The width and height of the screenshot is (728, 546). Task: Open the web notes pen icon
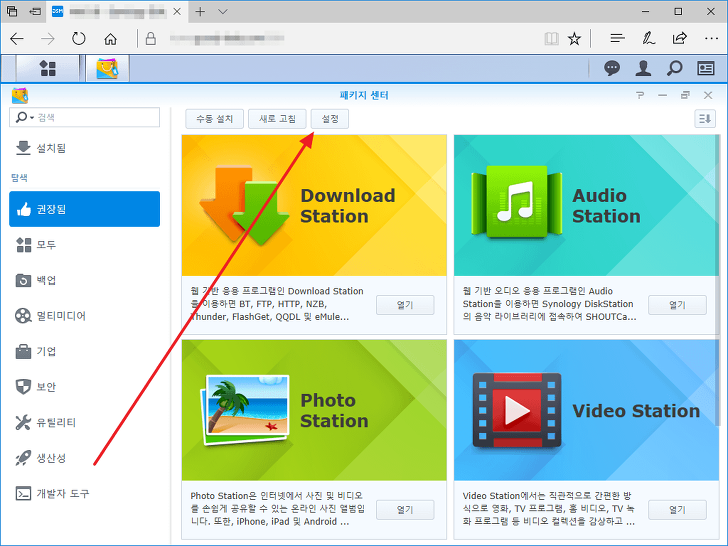(649, 39)
